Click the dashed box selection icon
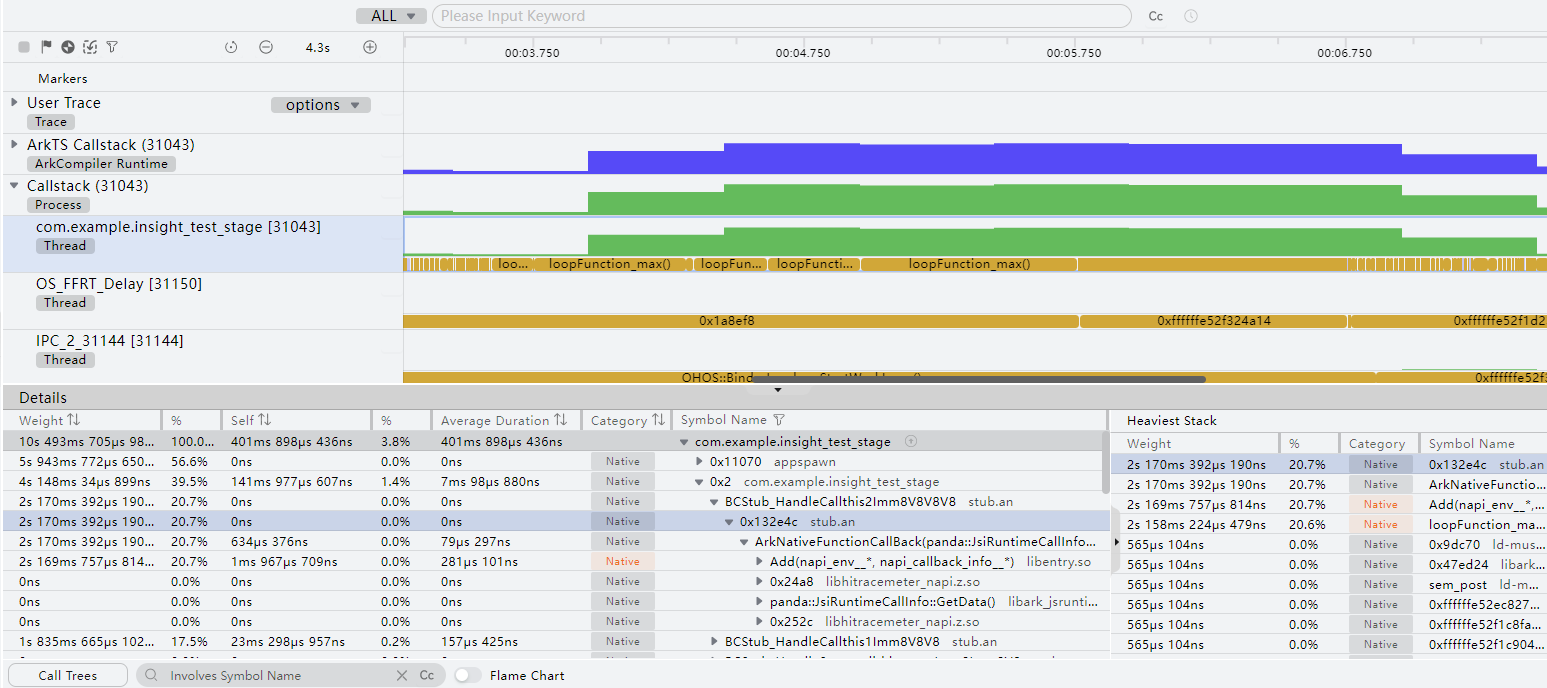The height and width of the screenshot is (688, 1547). 90,47
